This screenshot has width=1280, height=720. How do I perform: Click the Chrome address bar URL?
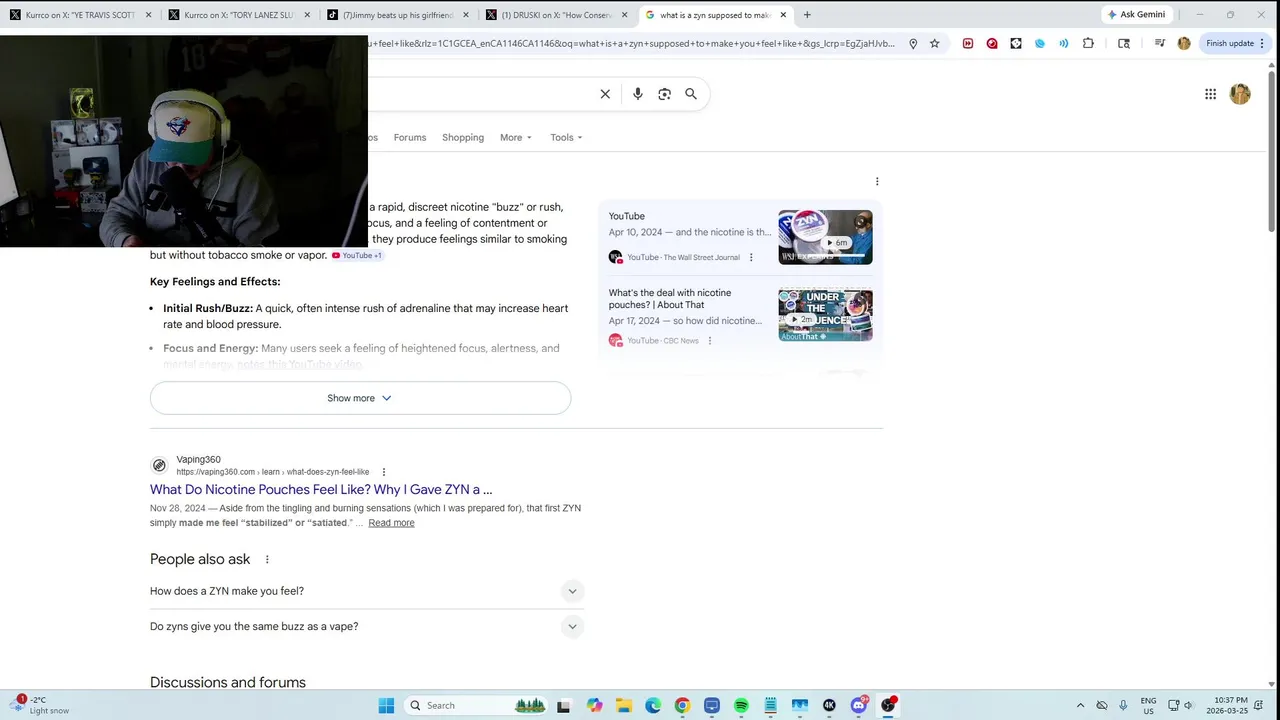coord(632,44)
